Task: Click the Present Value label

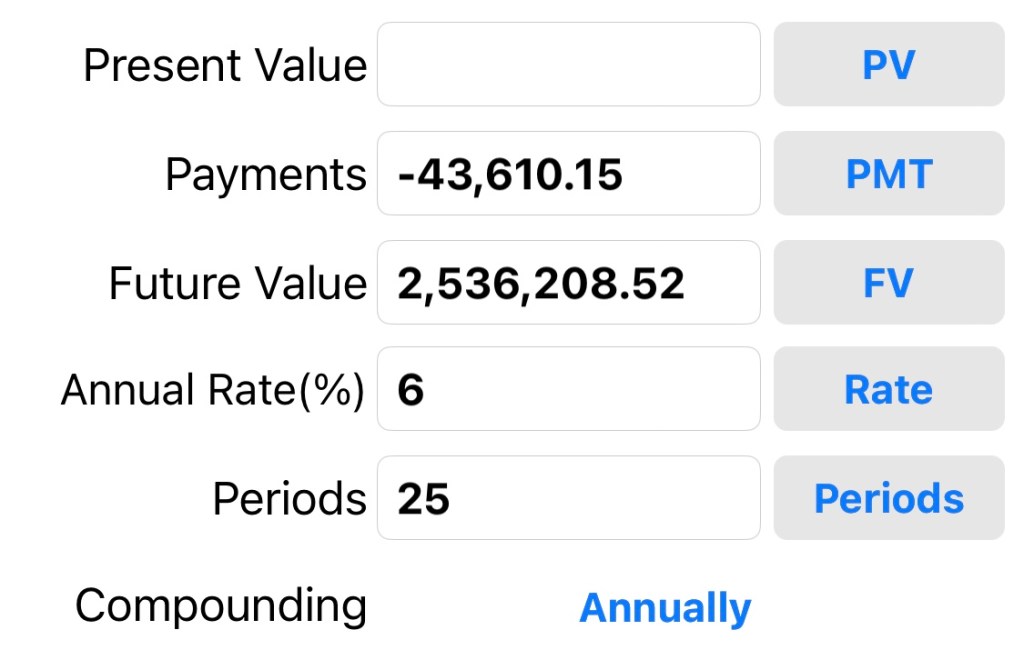Action: [x=225, y=66]
